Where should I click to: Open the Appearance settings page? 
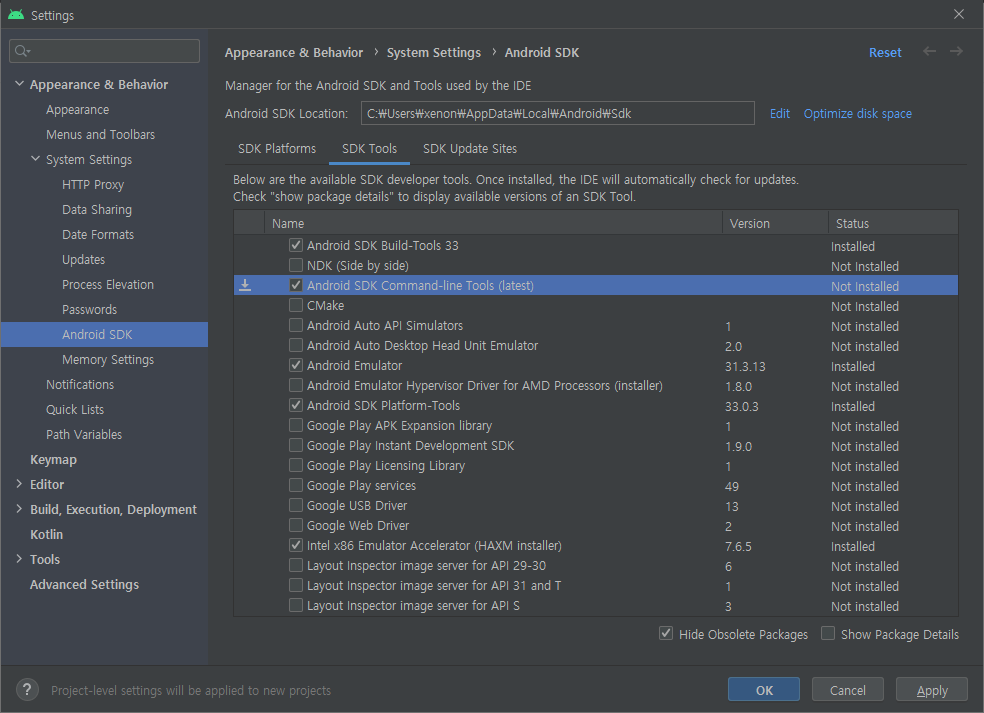(x=77, y=109)
